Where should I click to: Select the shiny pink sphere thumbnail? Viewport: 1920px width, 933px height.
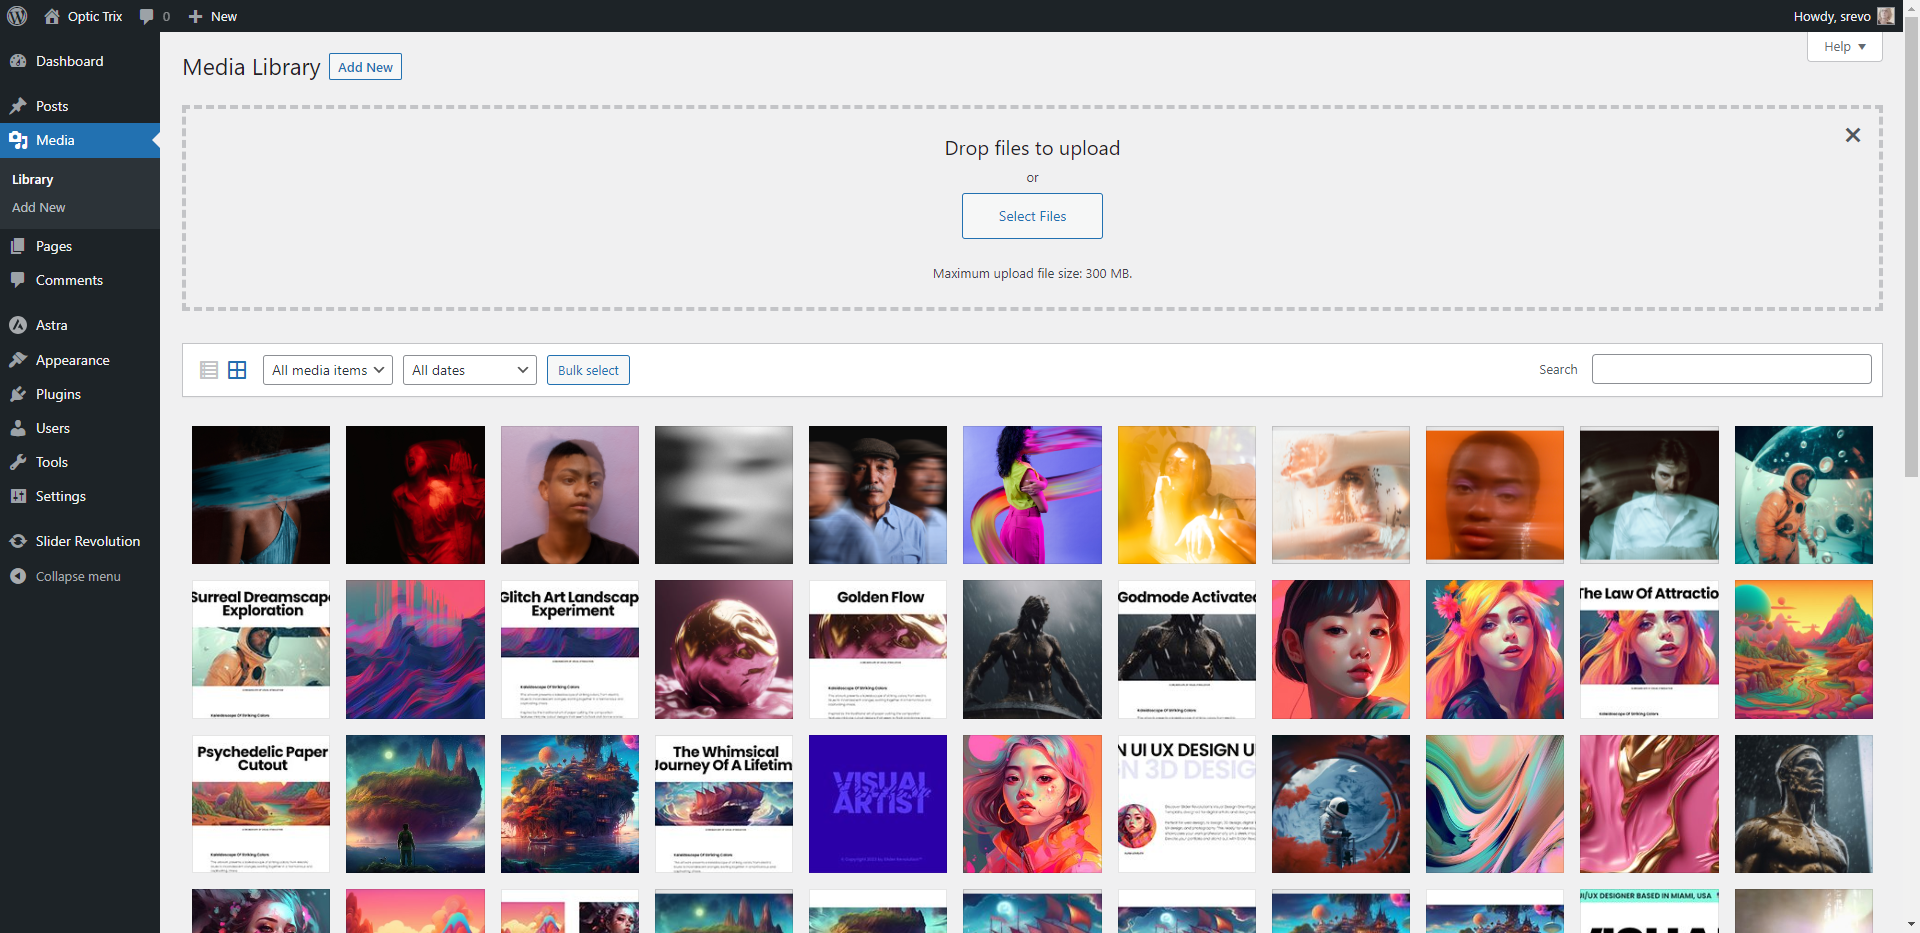724,649
